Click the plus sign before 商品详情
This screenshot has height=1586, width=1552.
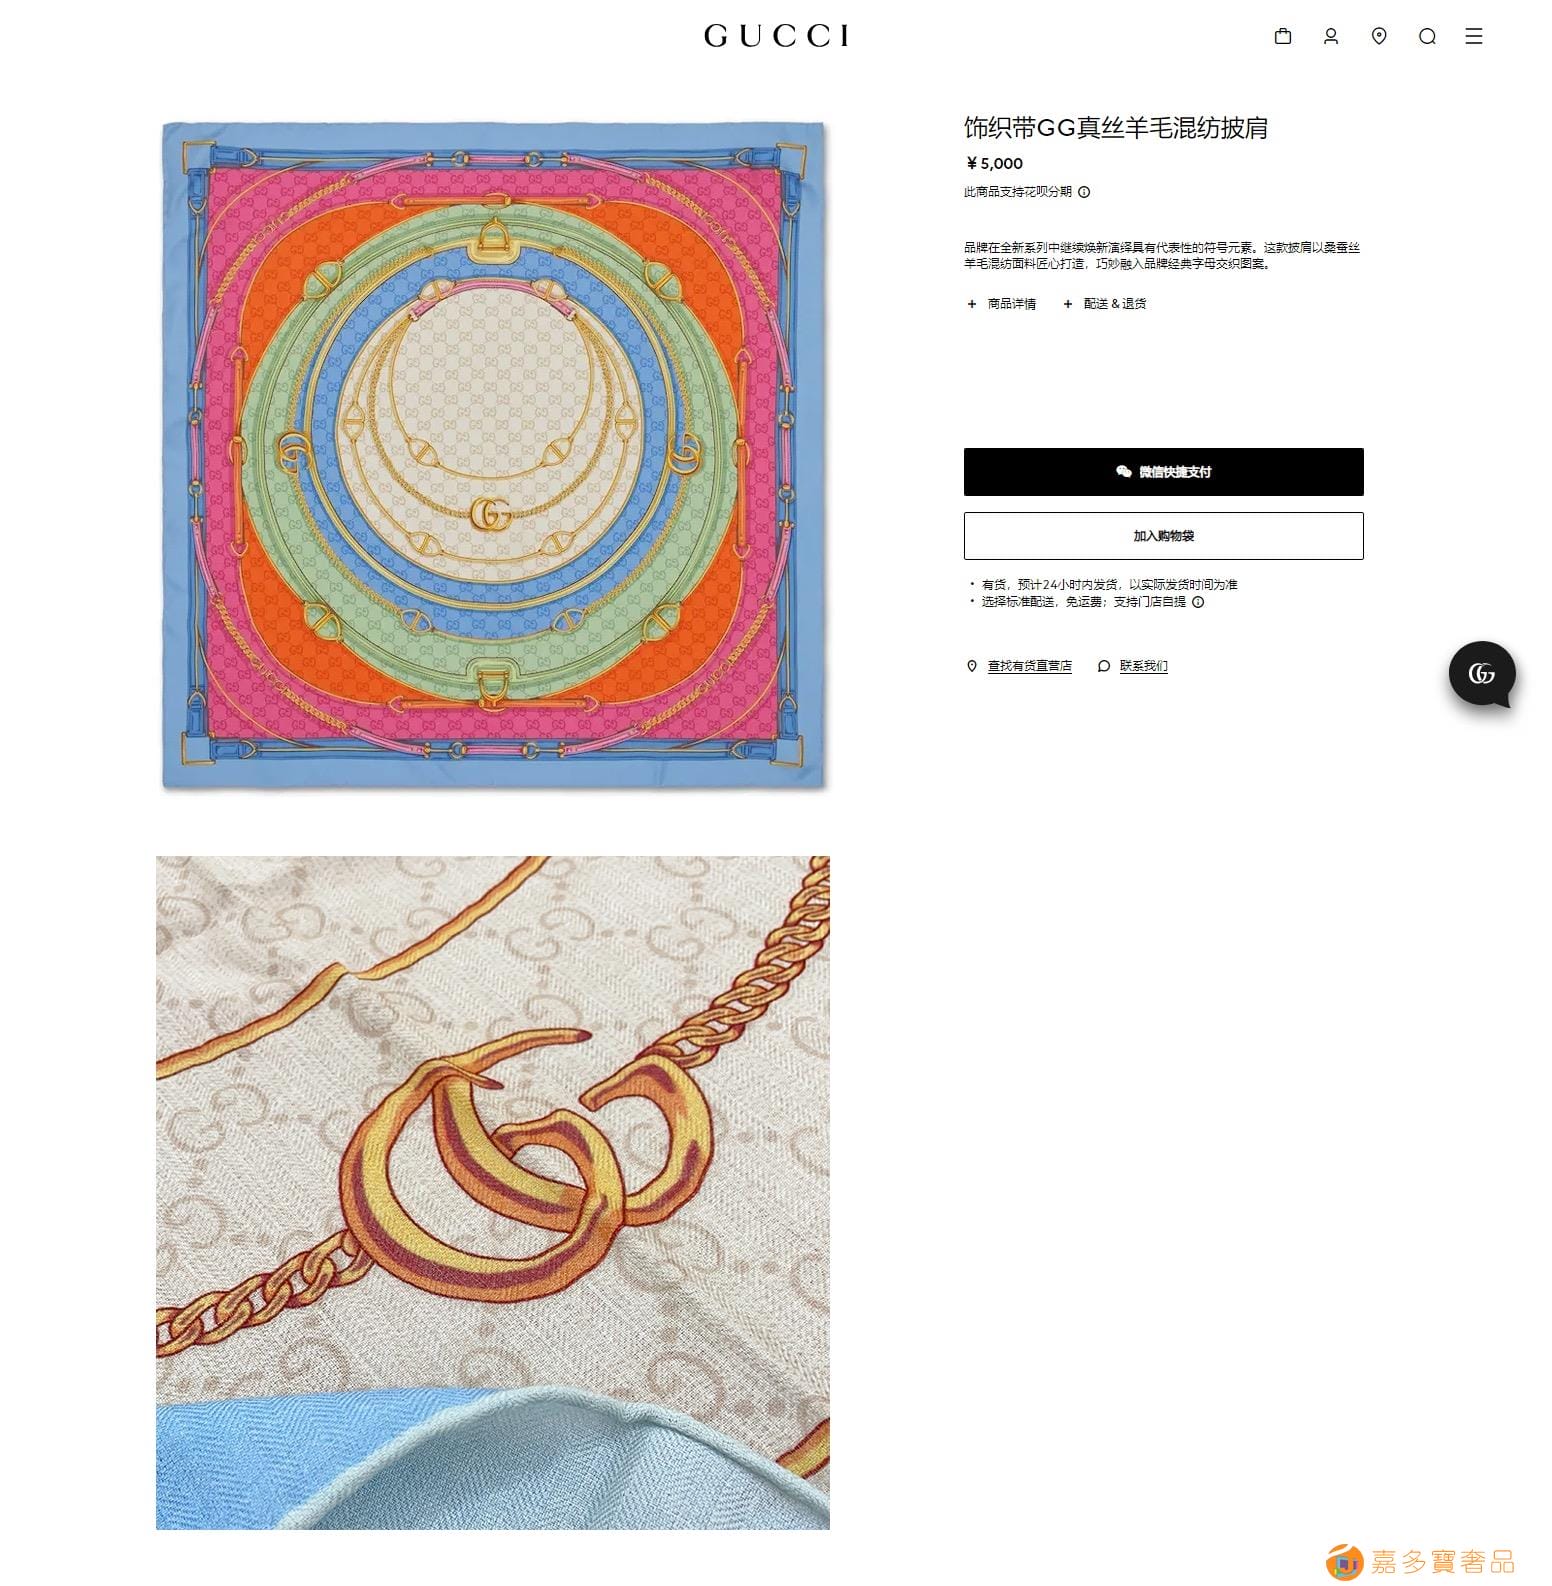(x=972, y=304)
